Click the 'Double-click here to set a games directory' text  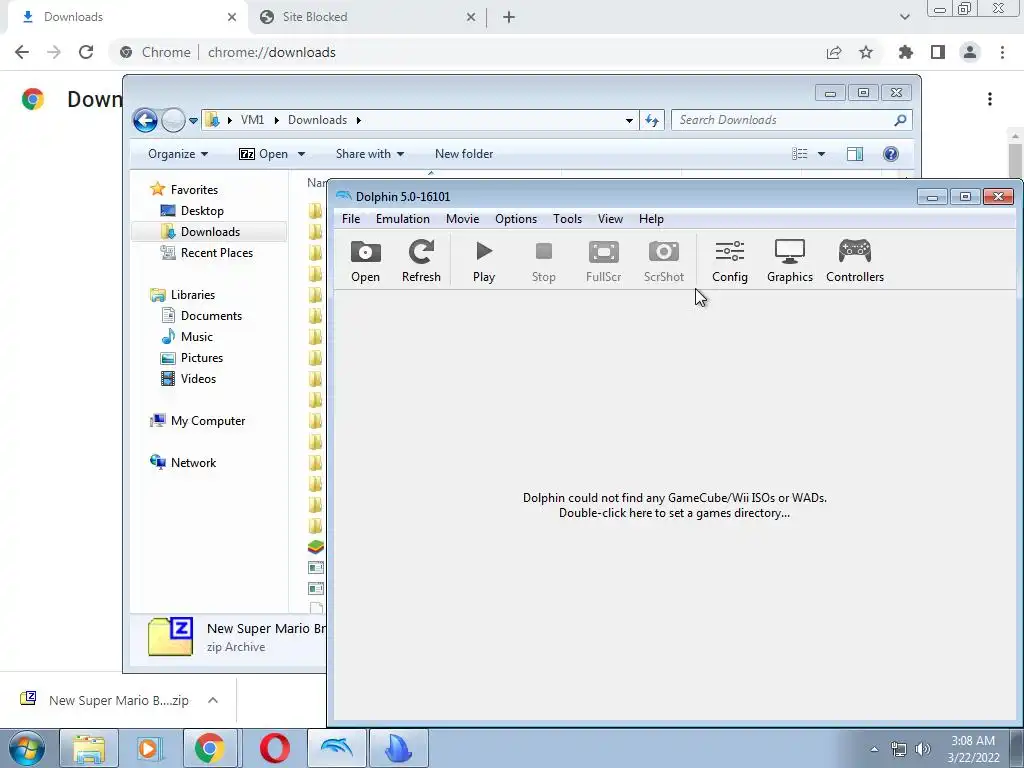674,513
